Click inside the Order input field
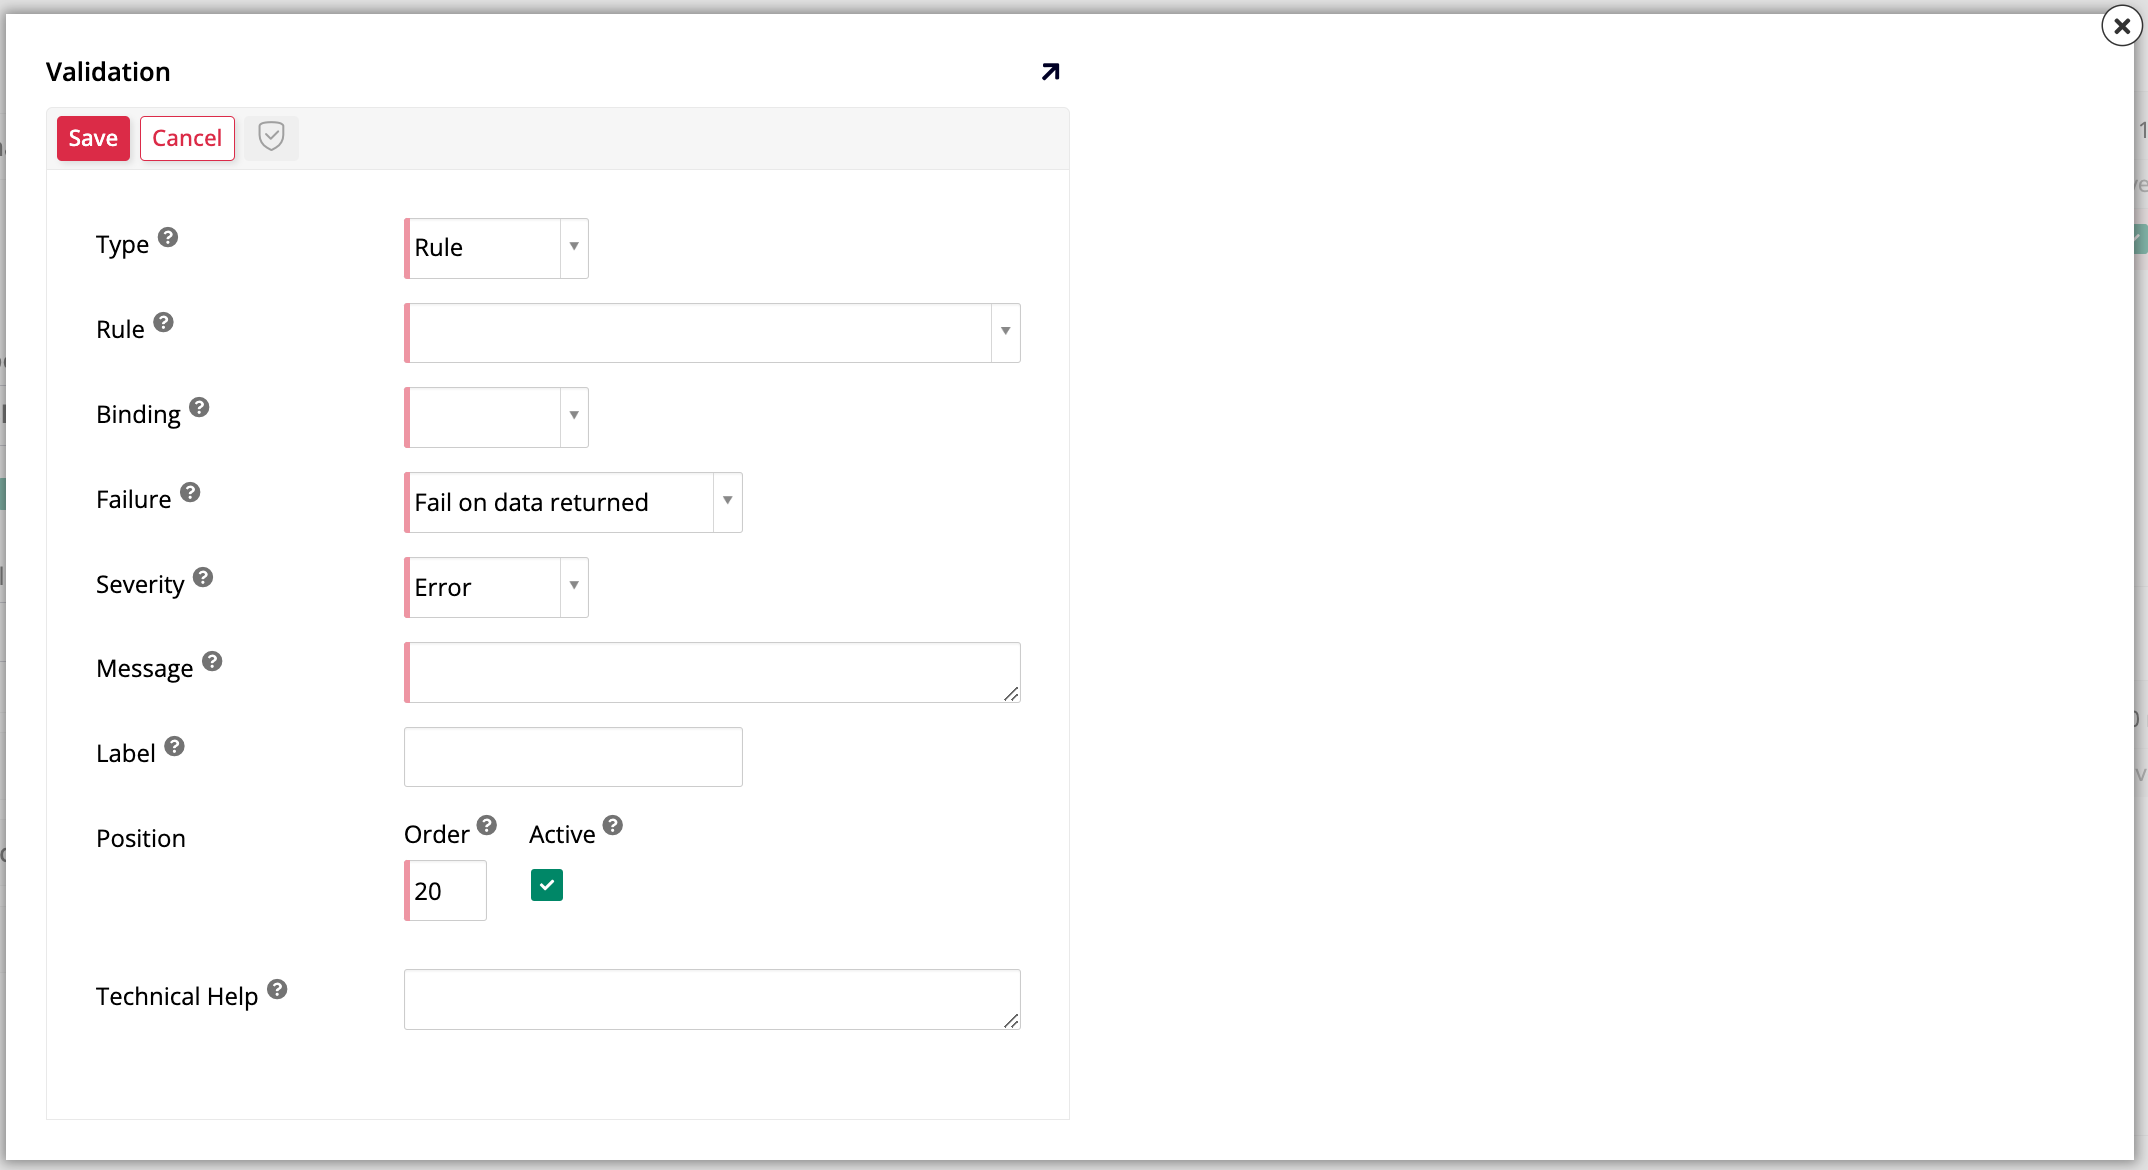 [445, 890]
